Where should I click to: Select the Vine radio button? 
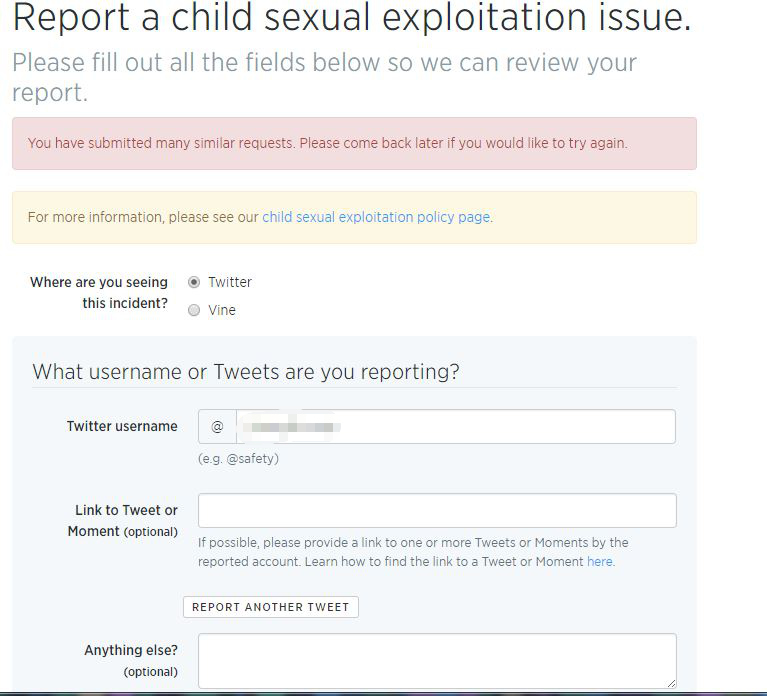(194, 310)
